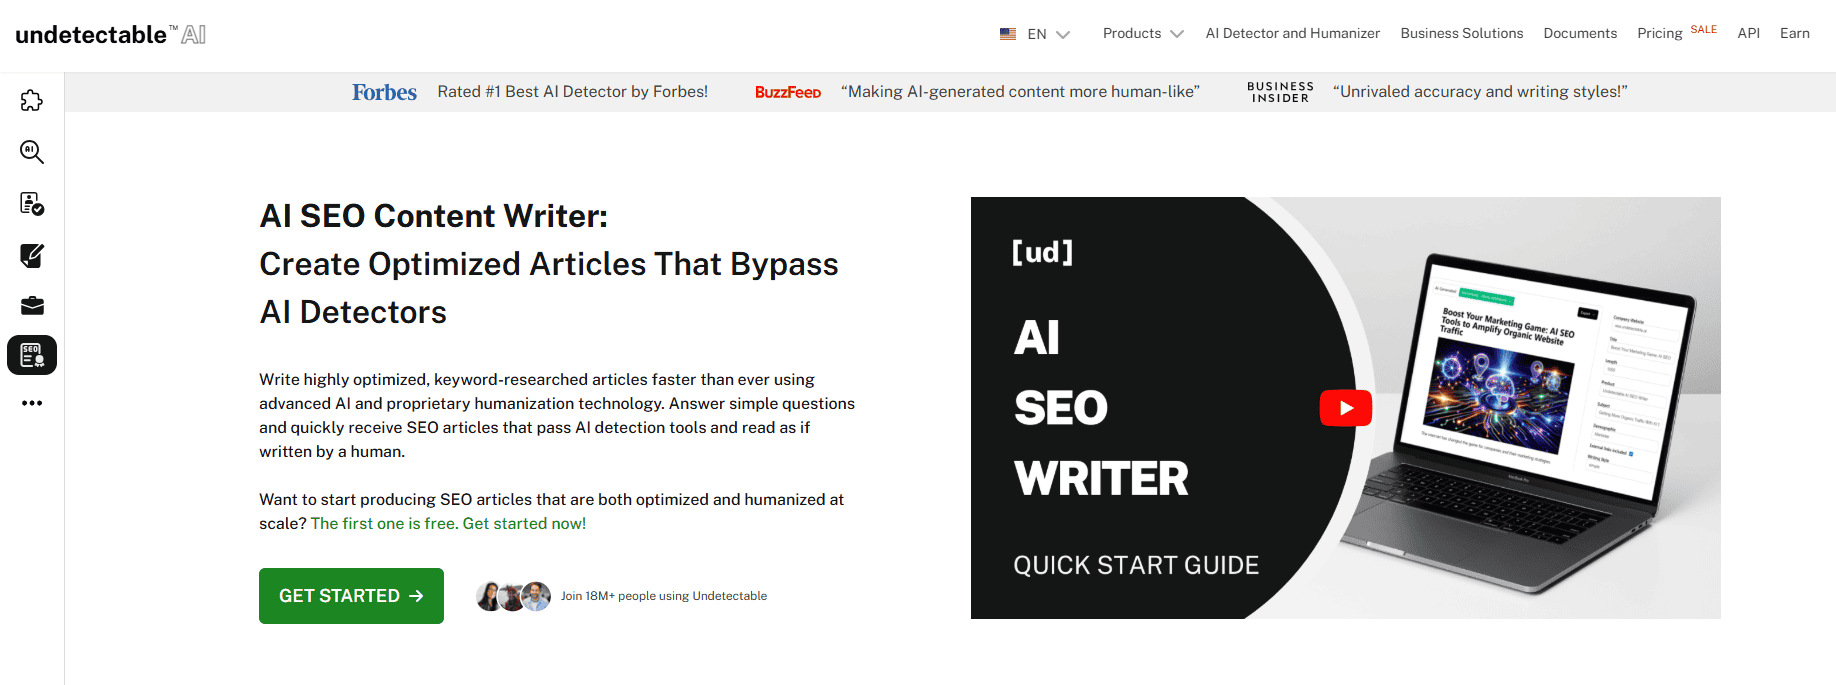The image size is (1836, 685).
Task: Click 'The first one is free. Get started now!' link
Action: [x=448, y=523]
